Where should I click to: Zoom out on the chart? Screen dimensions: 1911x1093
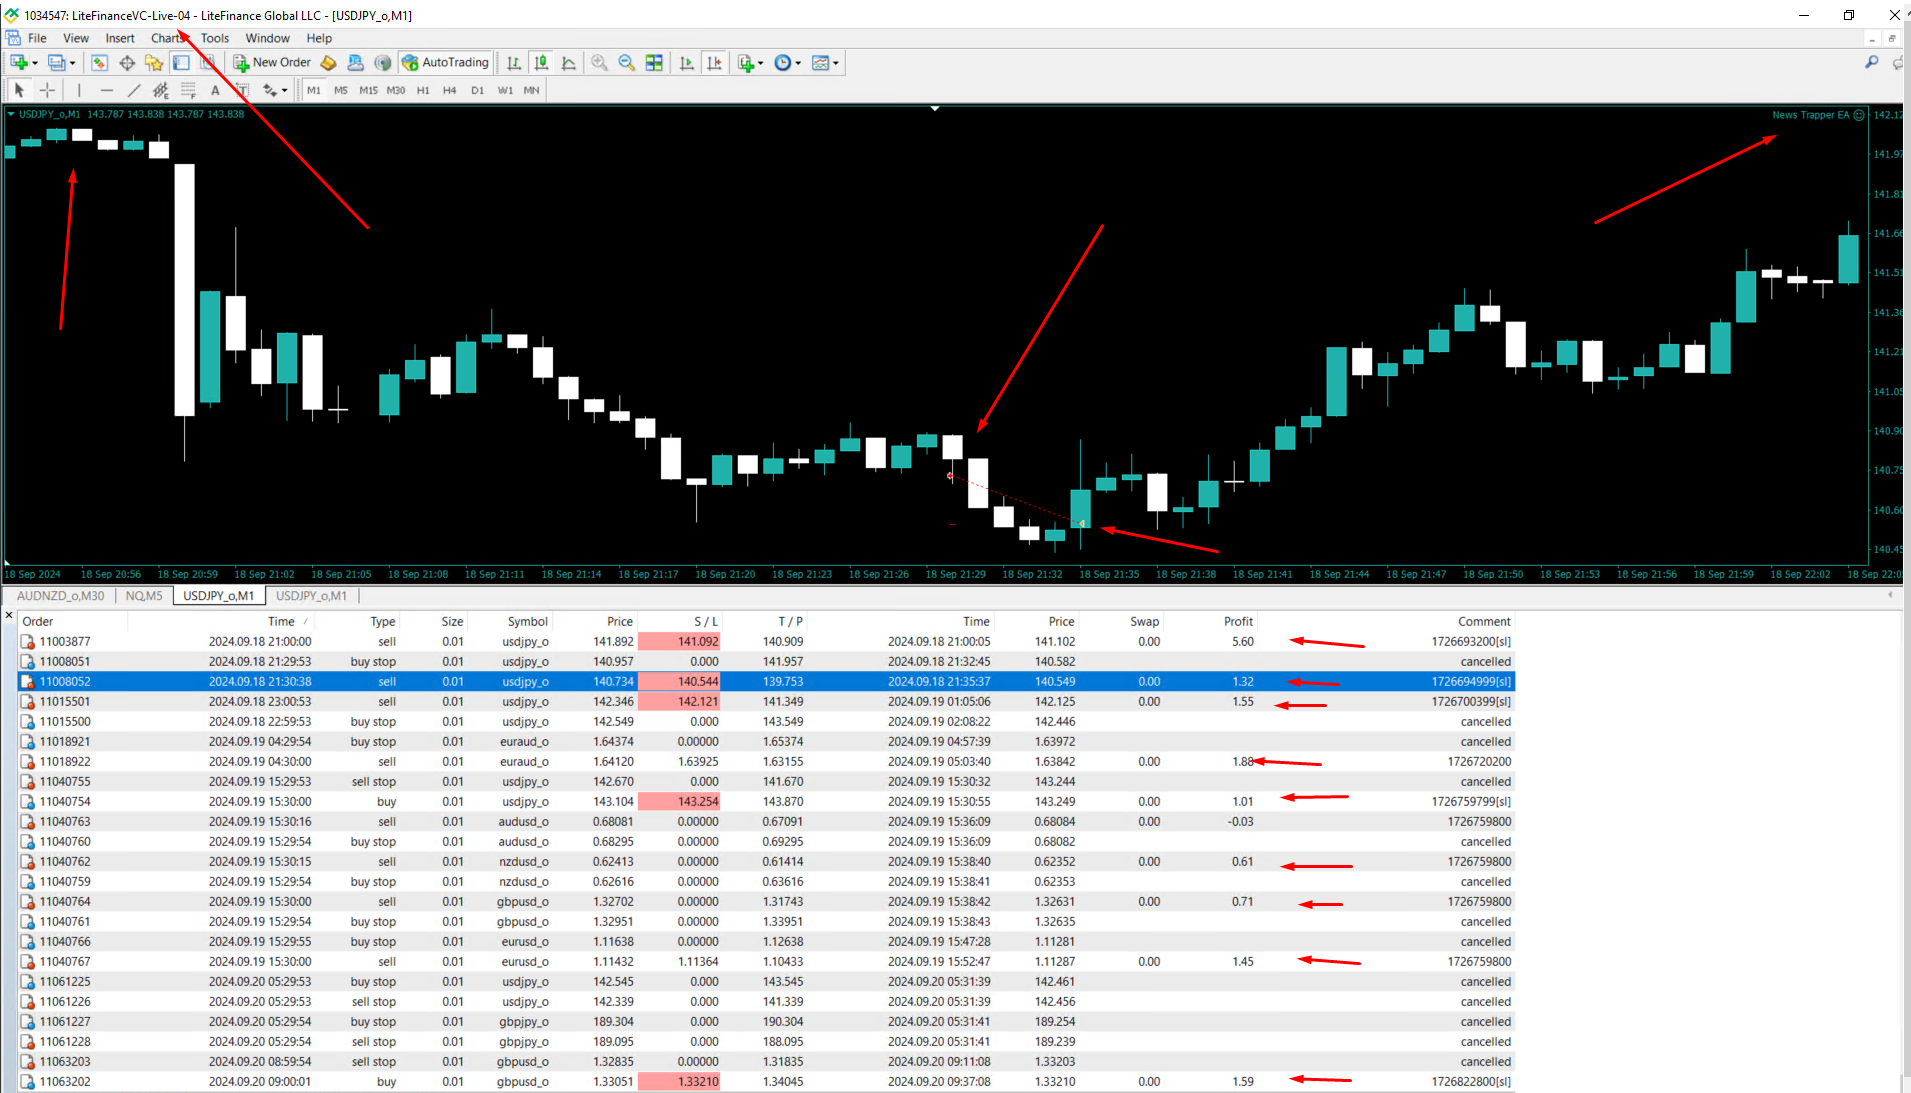(x=627, y=63)
